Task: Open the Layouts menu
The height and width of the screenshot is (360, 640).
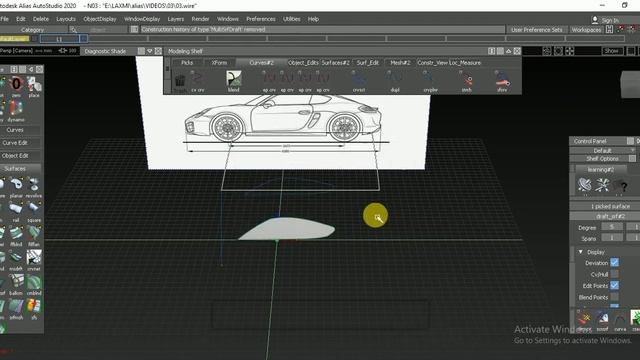Action: coord(66,19)
